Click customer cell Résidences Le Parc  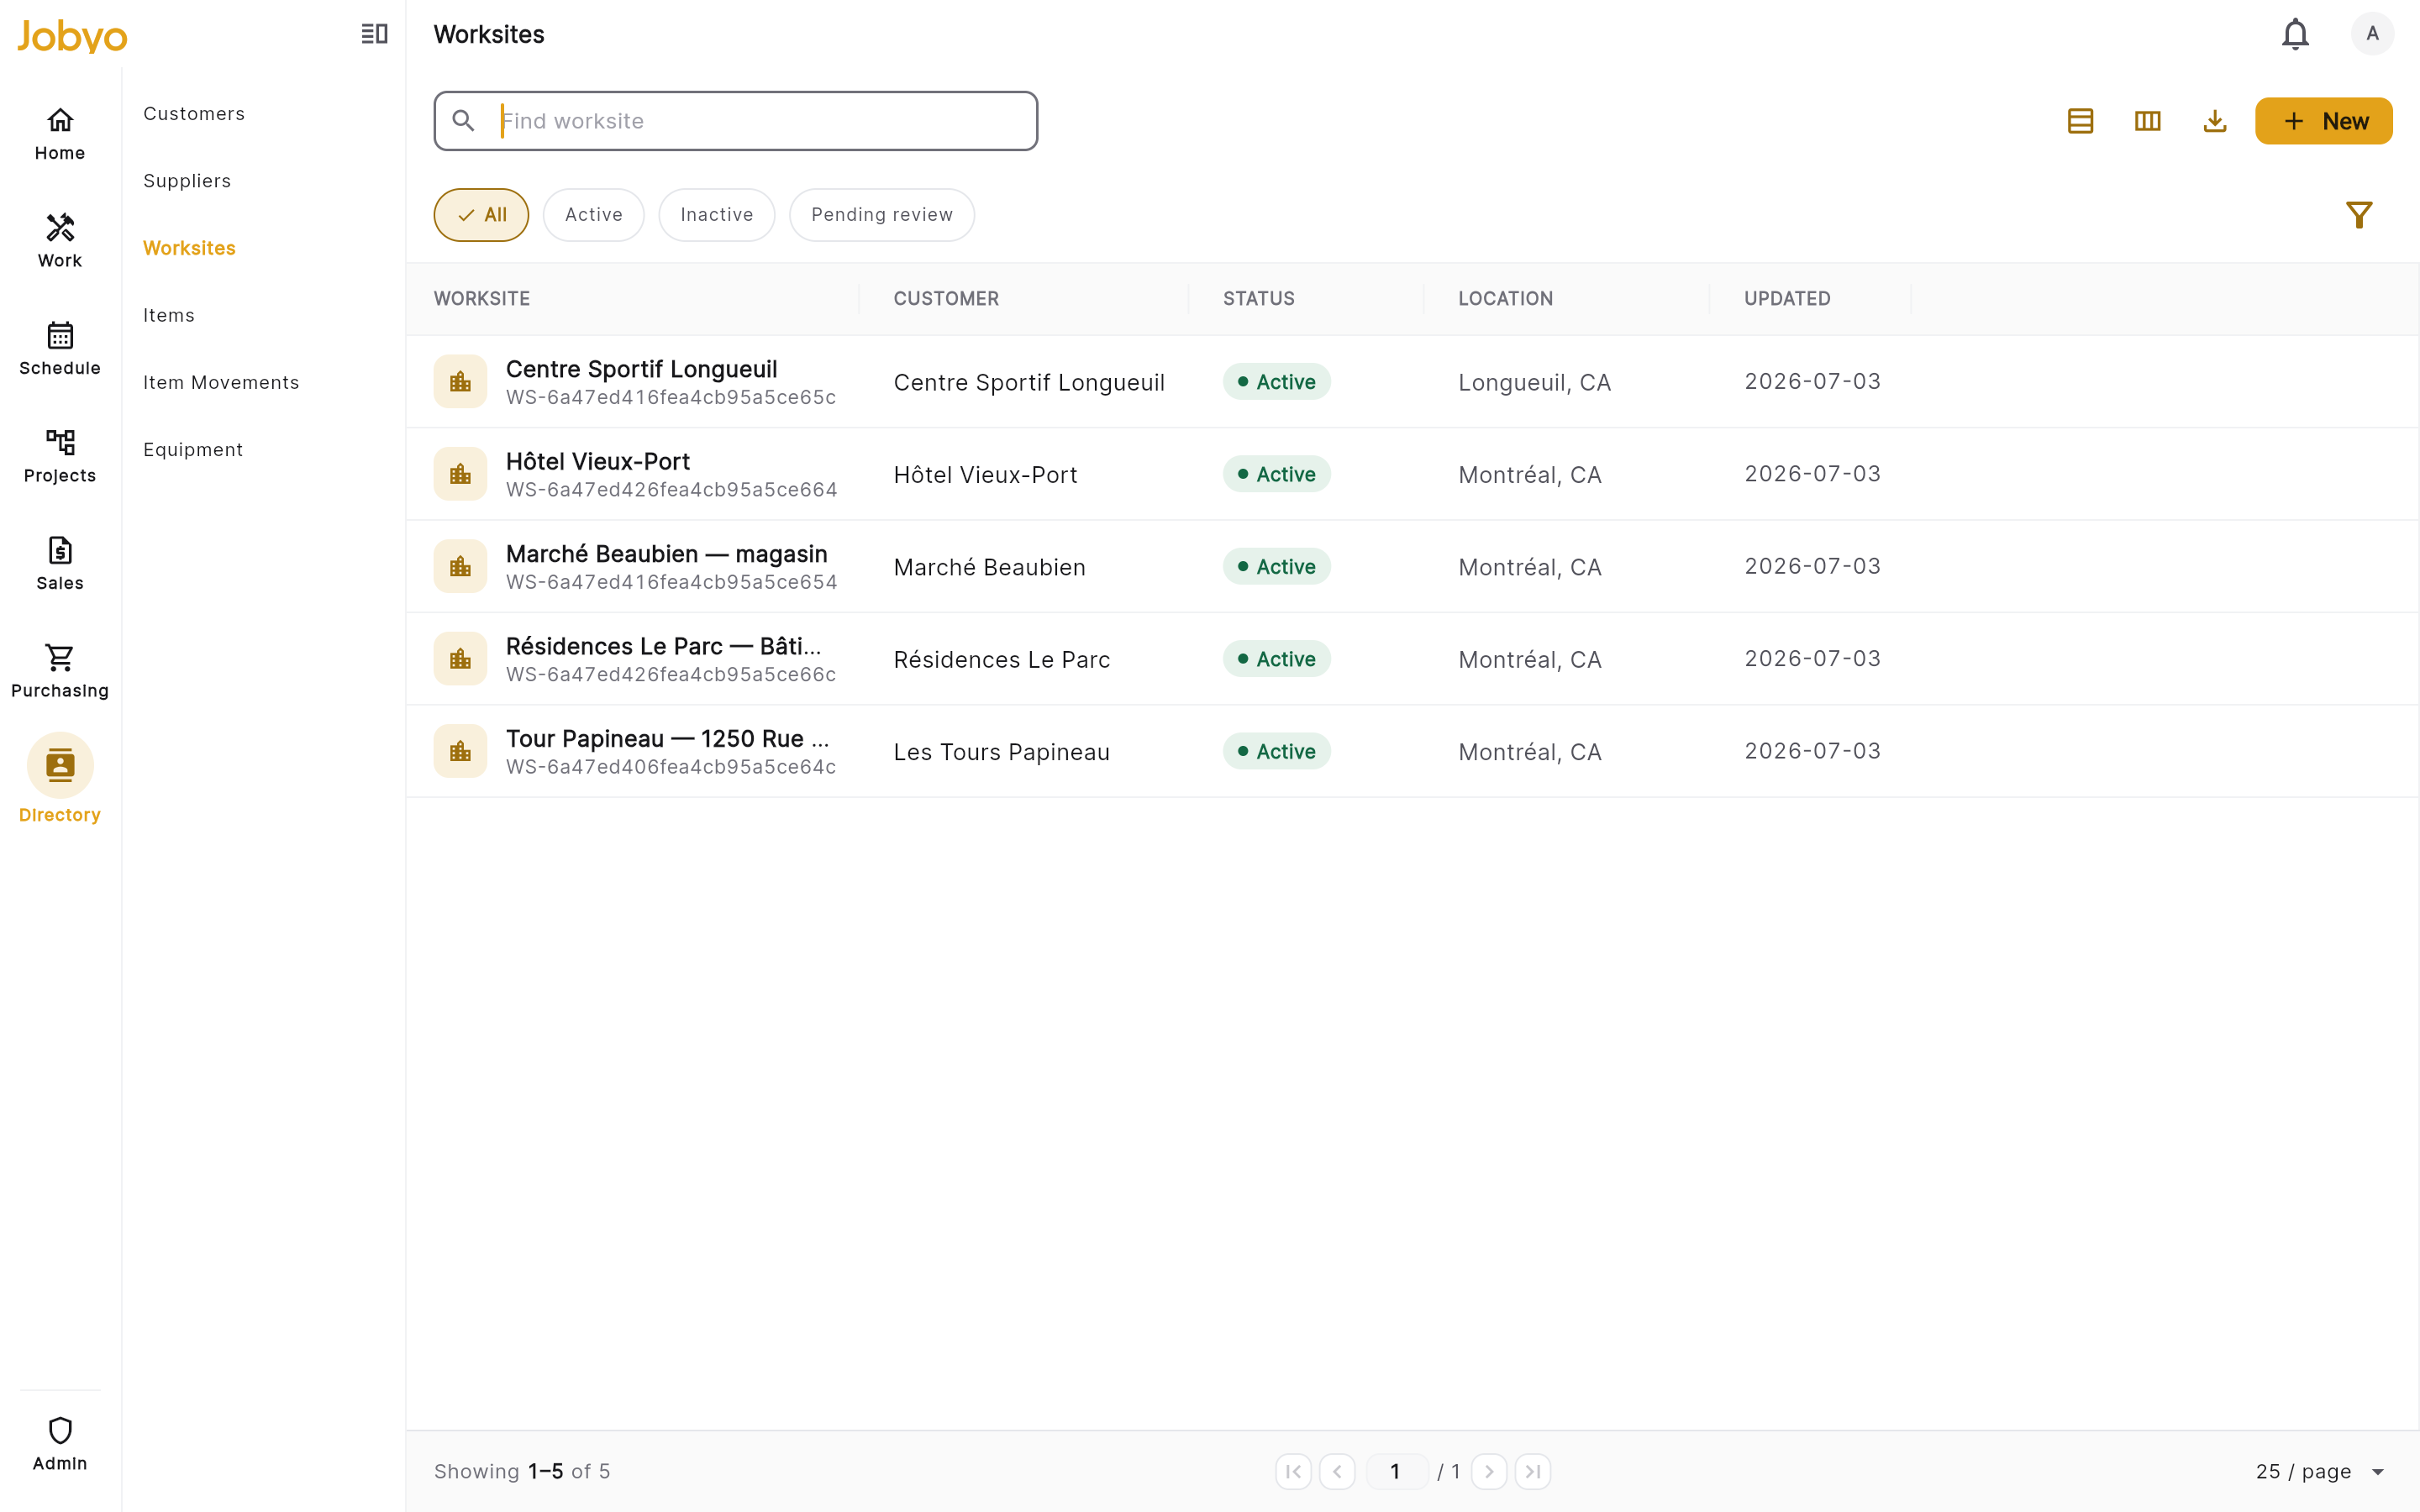(x=1002, y=660)
